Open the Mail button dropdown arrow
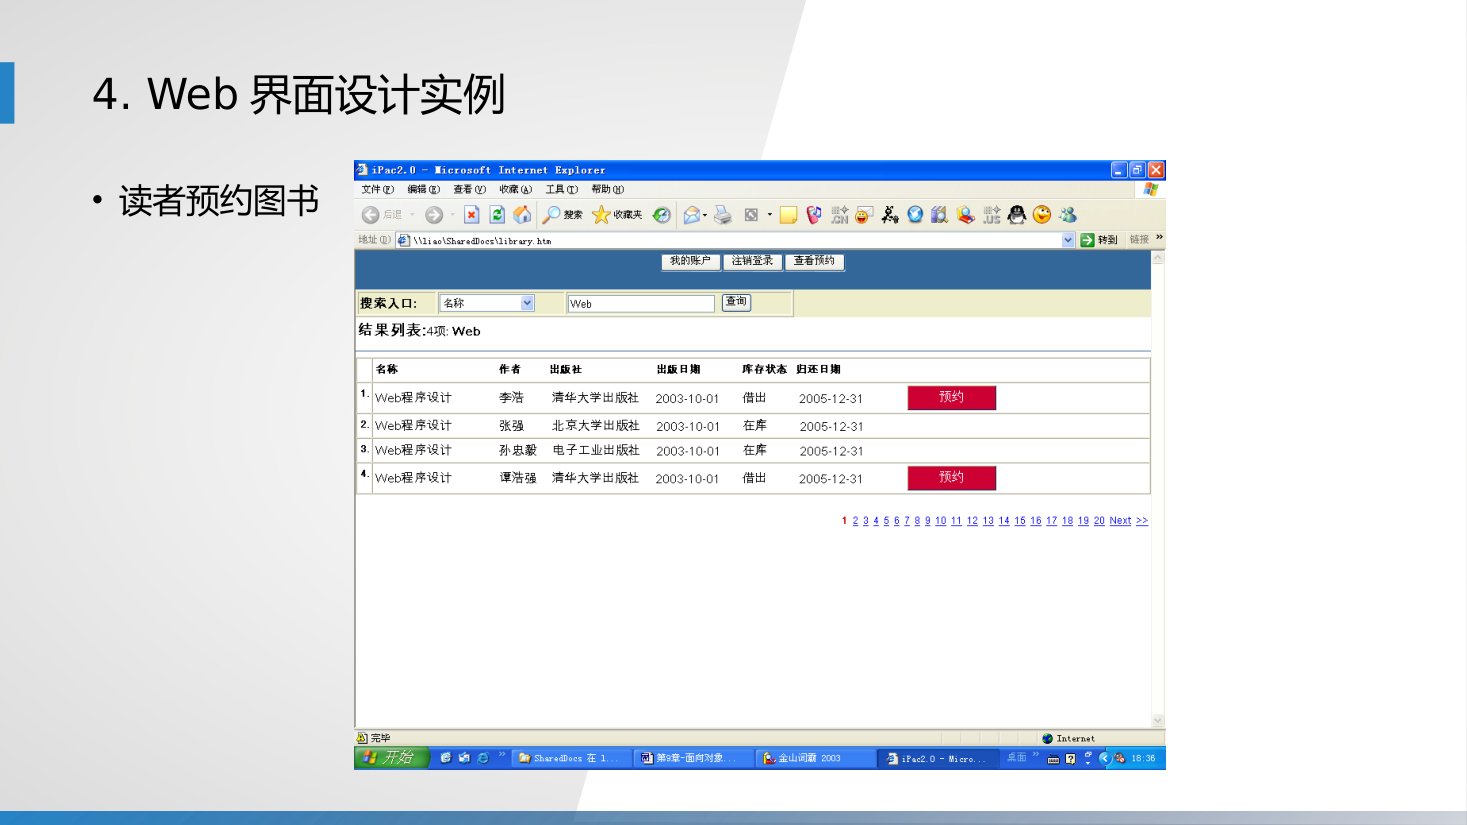The image size is (1467, 825). (x=705, y=215)
